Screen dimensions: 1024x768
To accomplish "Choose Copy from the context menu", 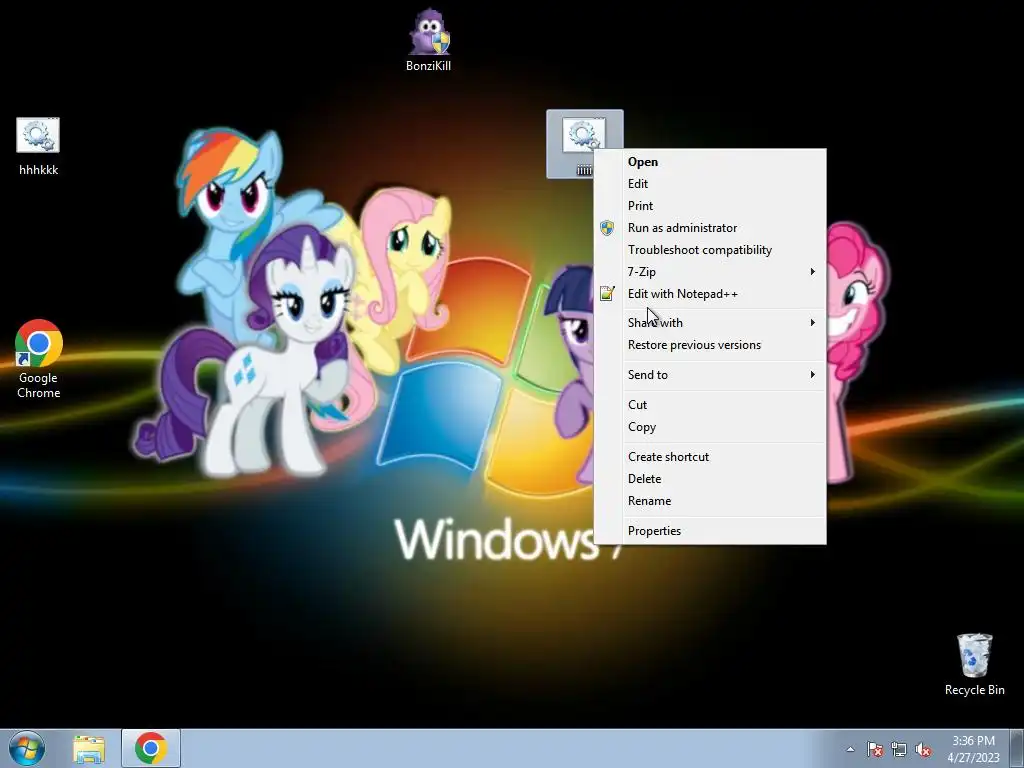I will 711,427.
